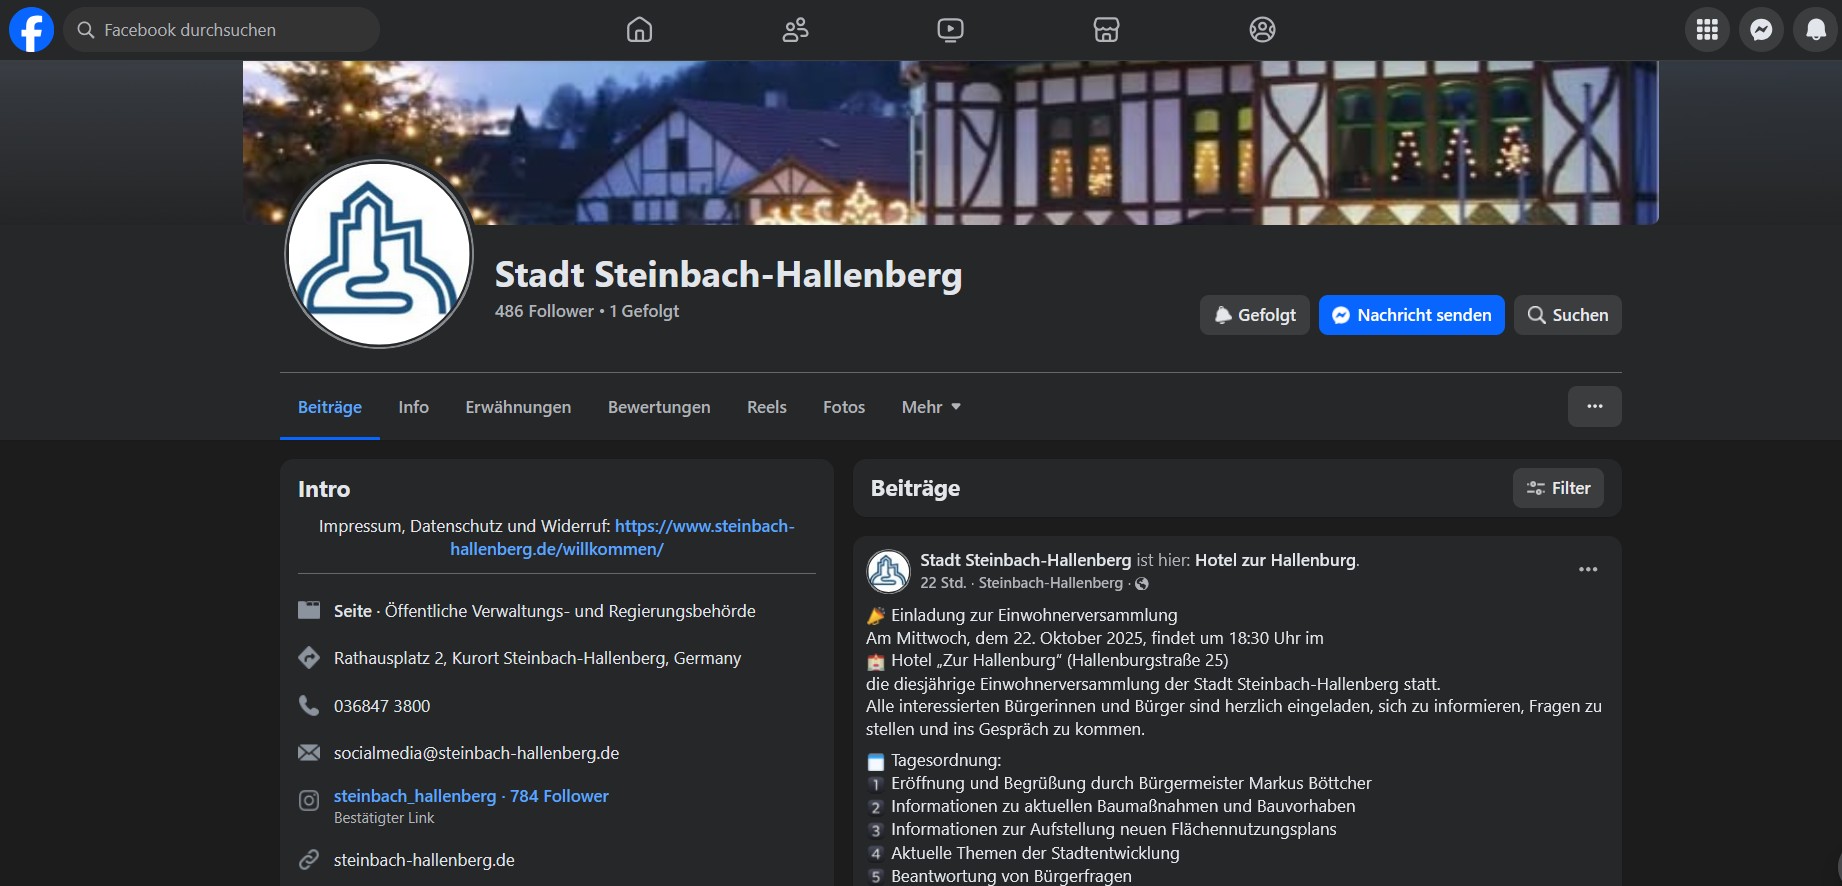Open the steinbach_hallenberg Instagram link
Image resolution: width=1842 pixels, height=886 pixels.
[x=415, y=796]
